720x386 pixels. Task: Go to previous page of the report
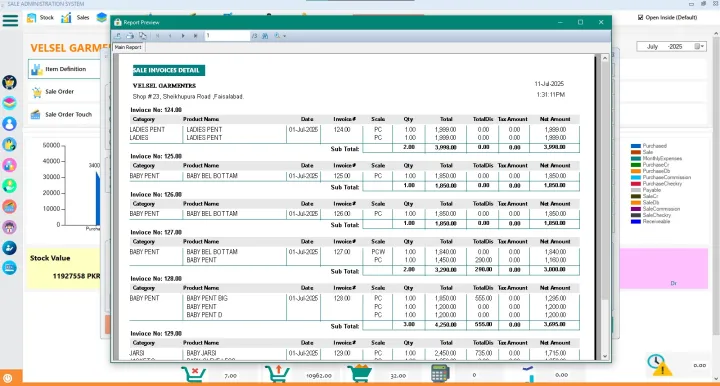[x=170, y=36]
